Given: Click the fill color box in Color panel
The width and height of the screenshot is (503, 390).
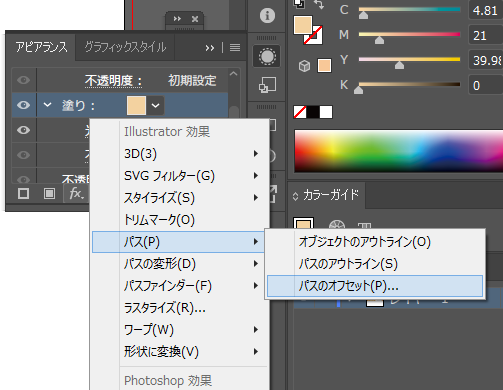Looking at the screenshot, I should click(x=303, y=25).
